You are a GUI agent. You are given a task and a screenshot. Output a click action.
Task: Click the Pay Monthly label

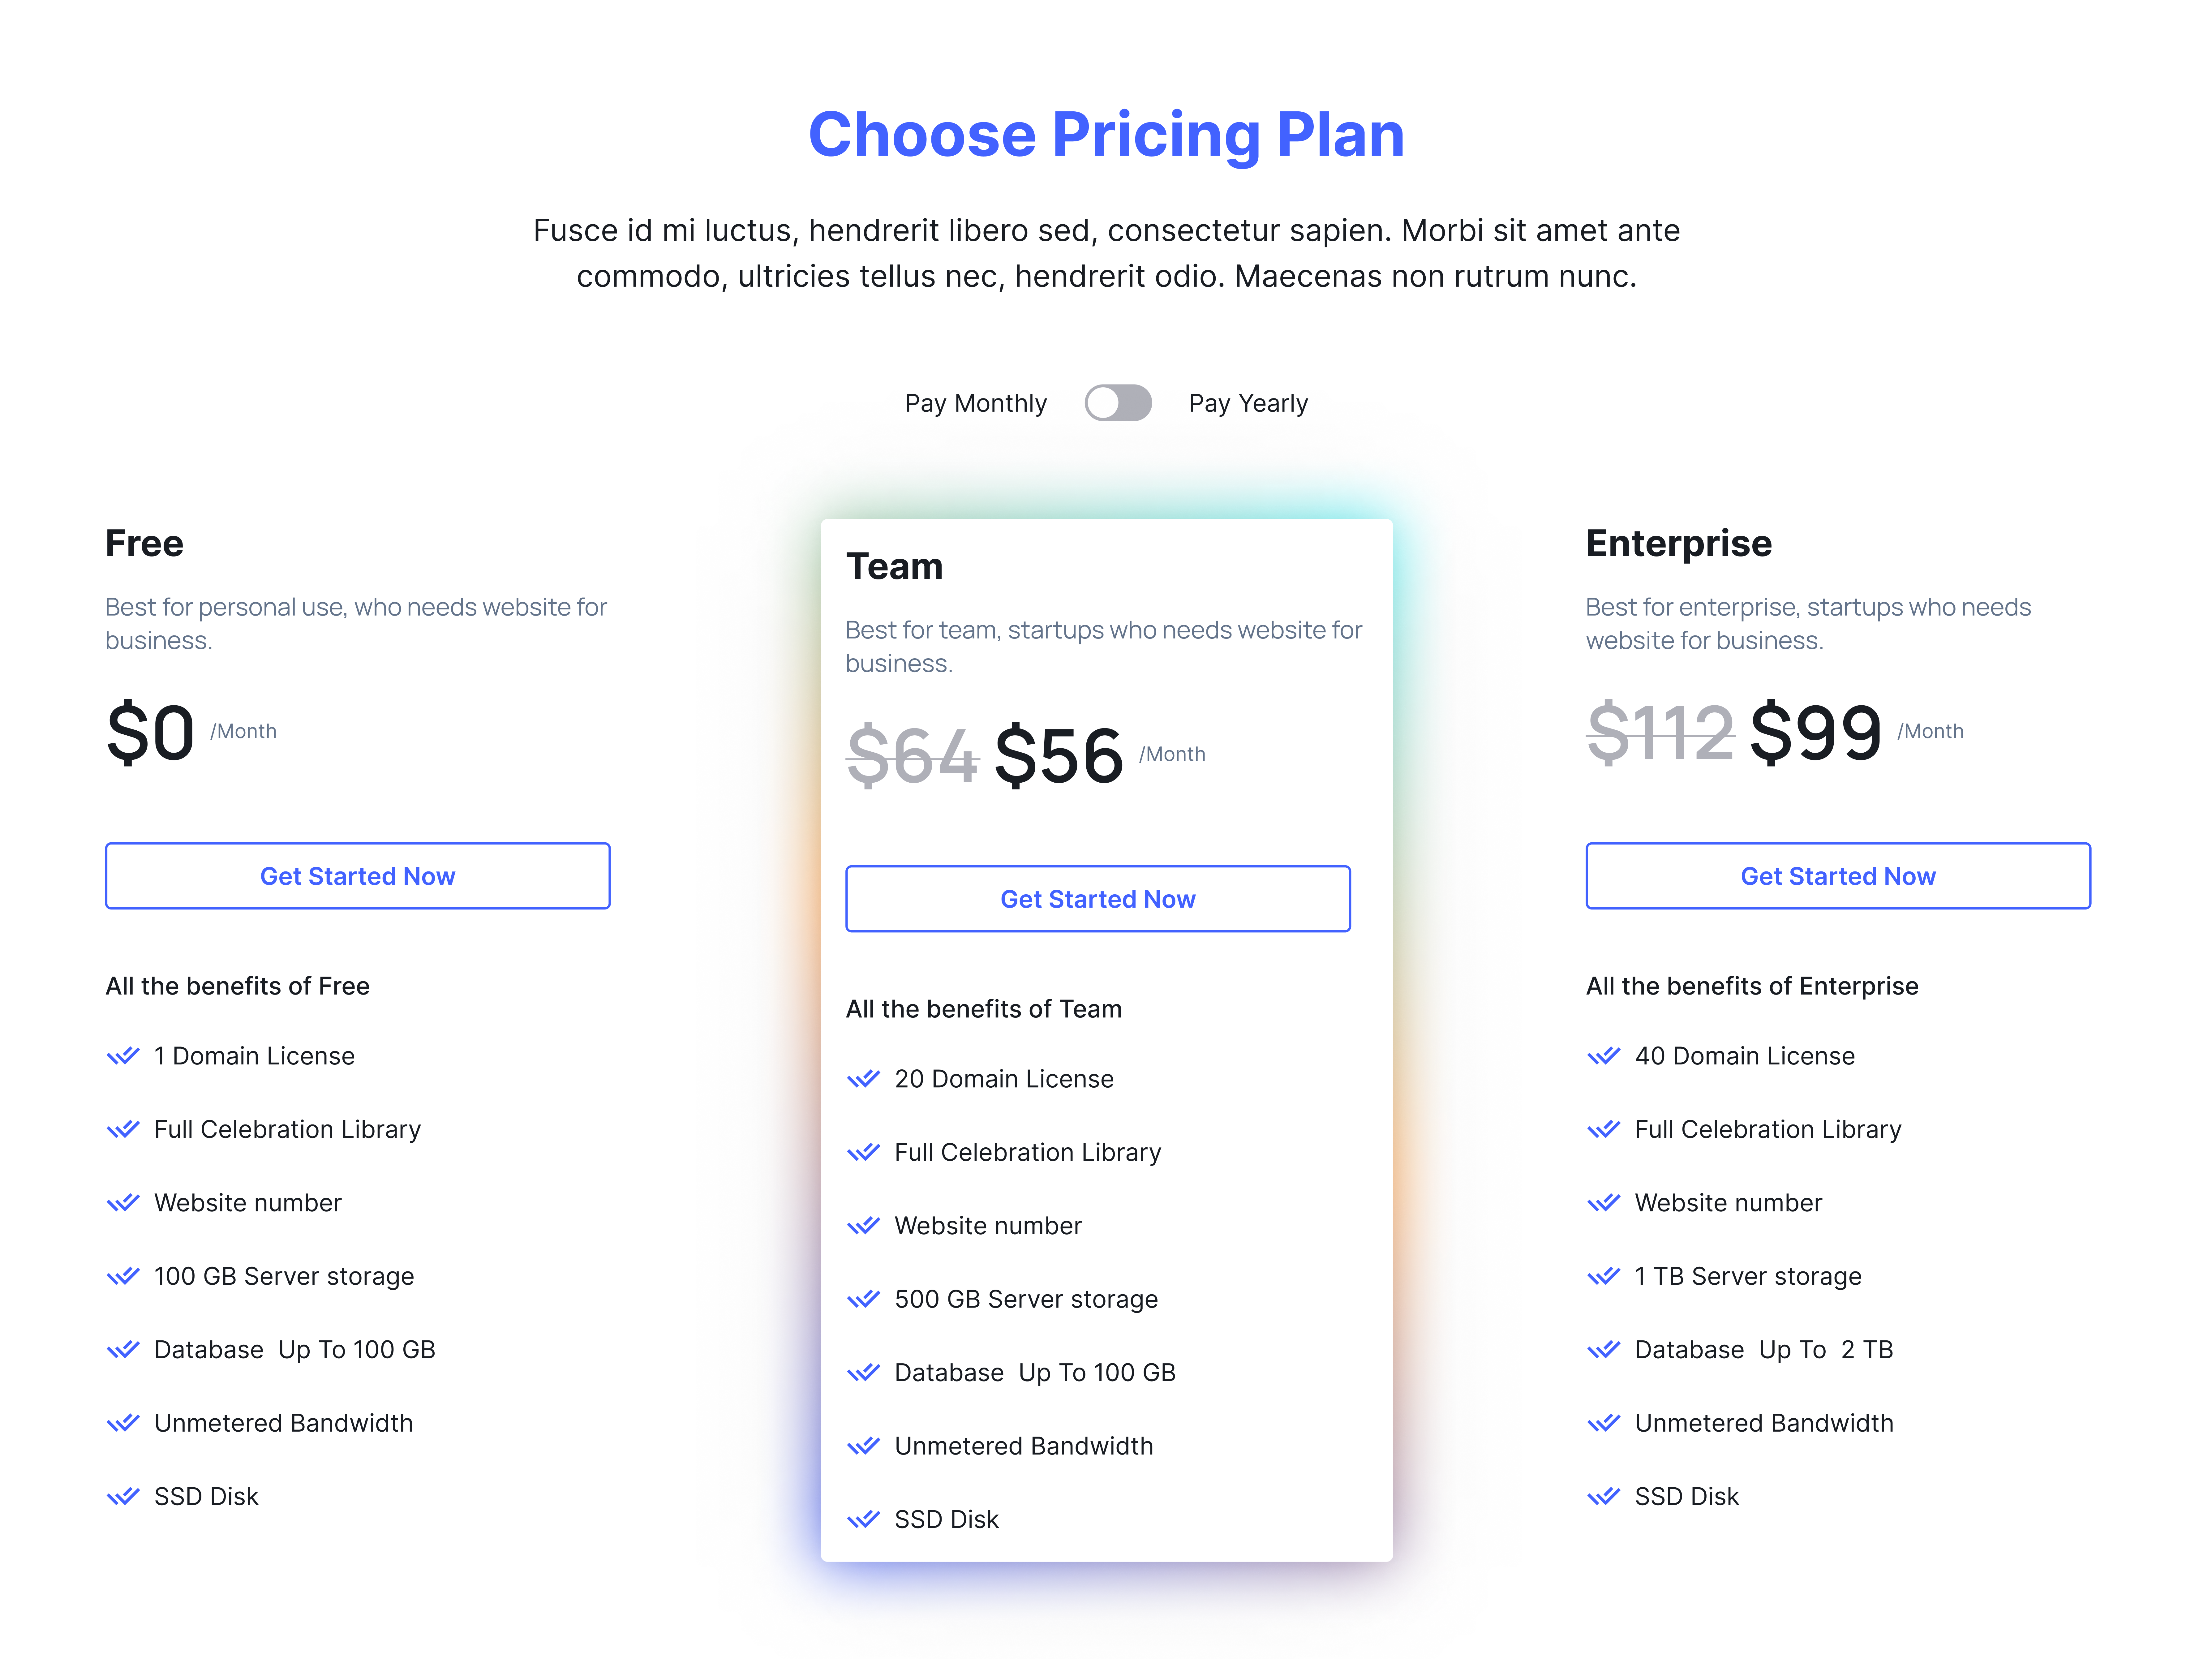point(975,403)
